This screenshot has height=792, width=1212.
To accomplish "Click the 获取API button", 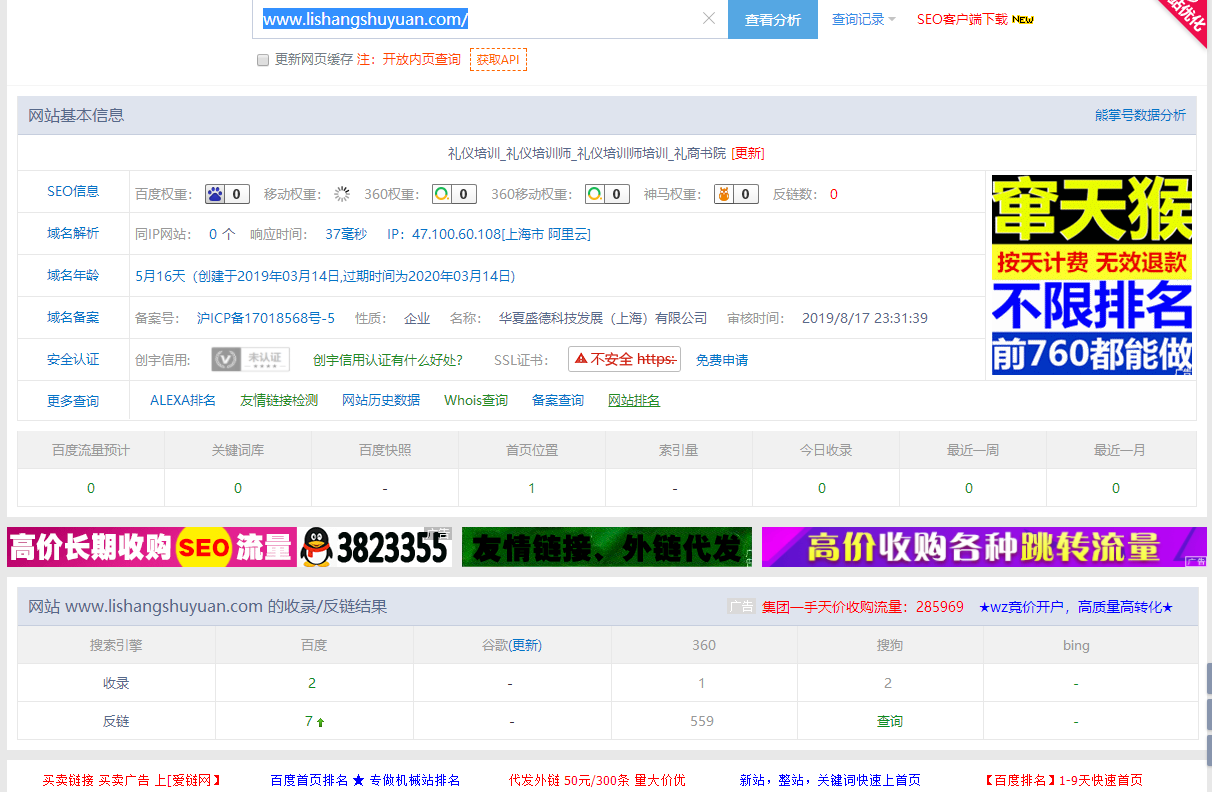I will click(x=498, y=60).
